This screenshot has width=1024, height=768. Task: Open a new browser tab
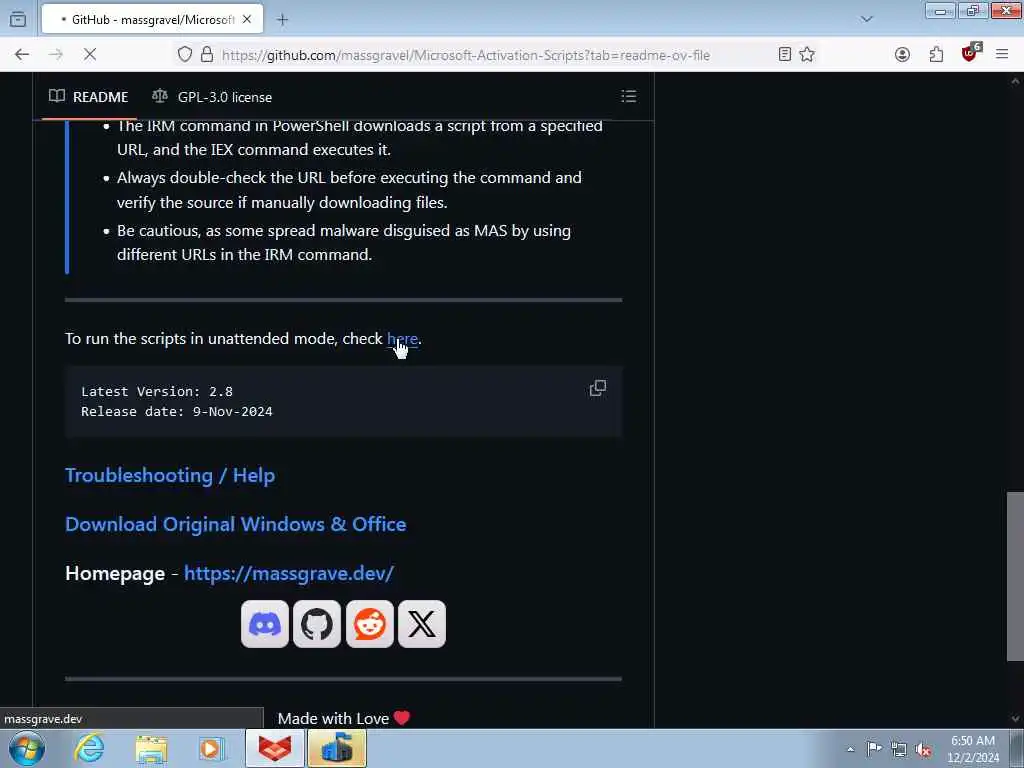coord(282,20)
